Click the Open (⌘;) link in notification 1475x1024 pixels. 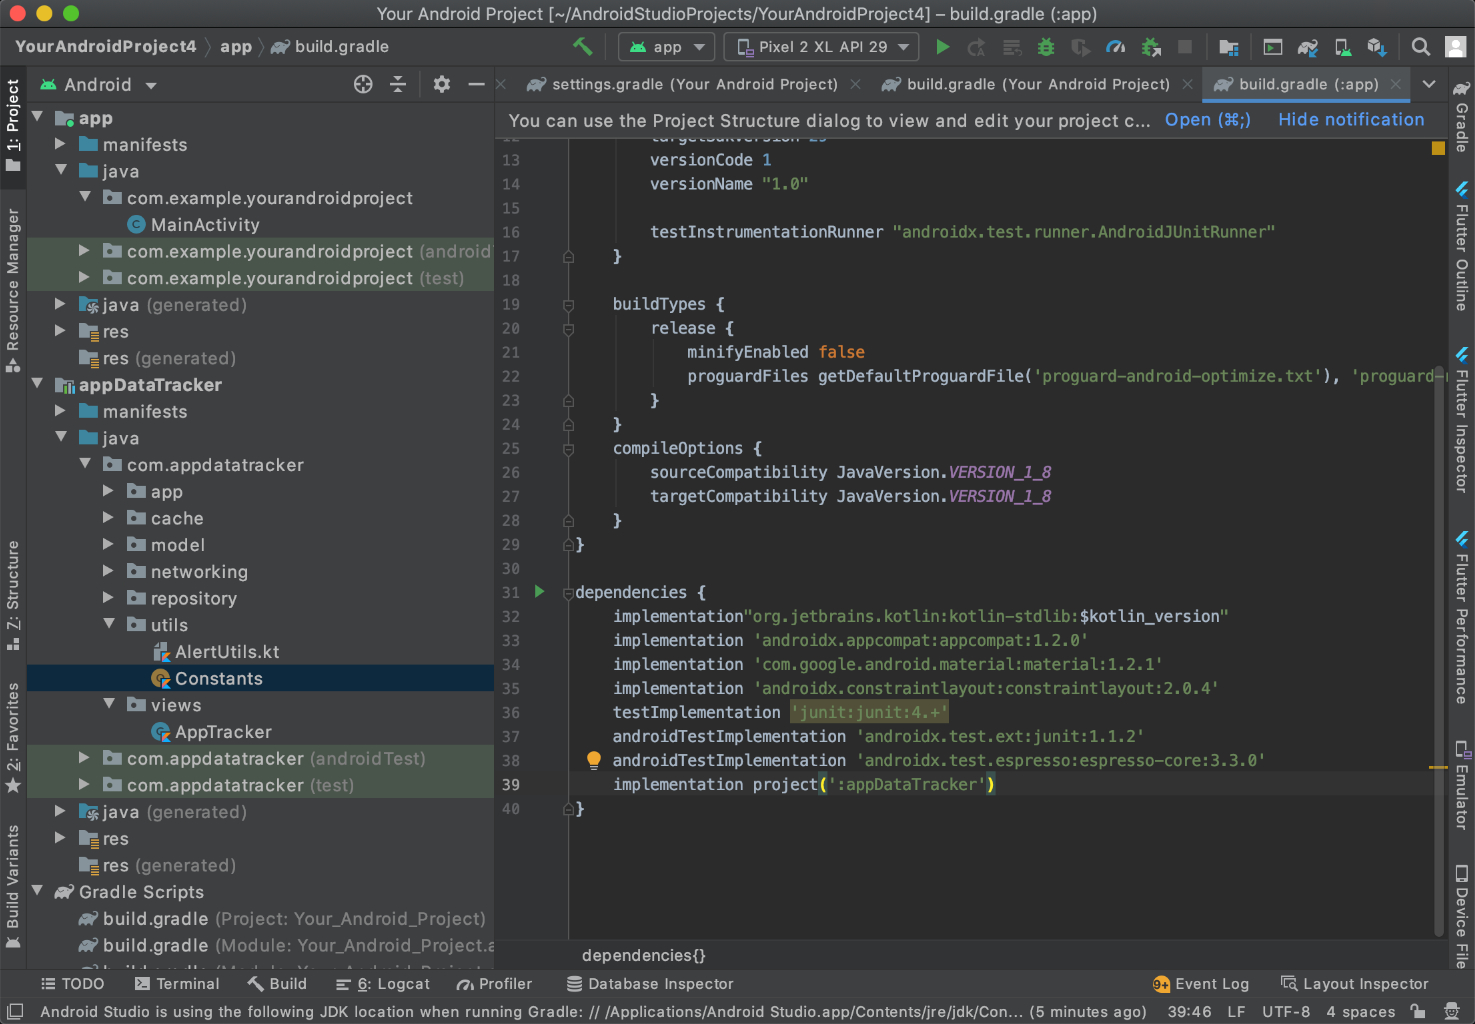(1207, 120)
